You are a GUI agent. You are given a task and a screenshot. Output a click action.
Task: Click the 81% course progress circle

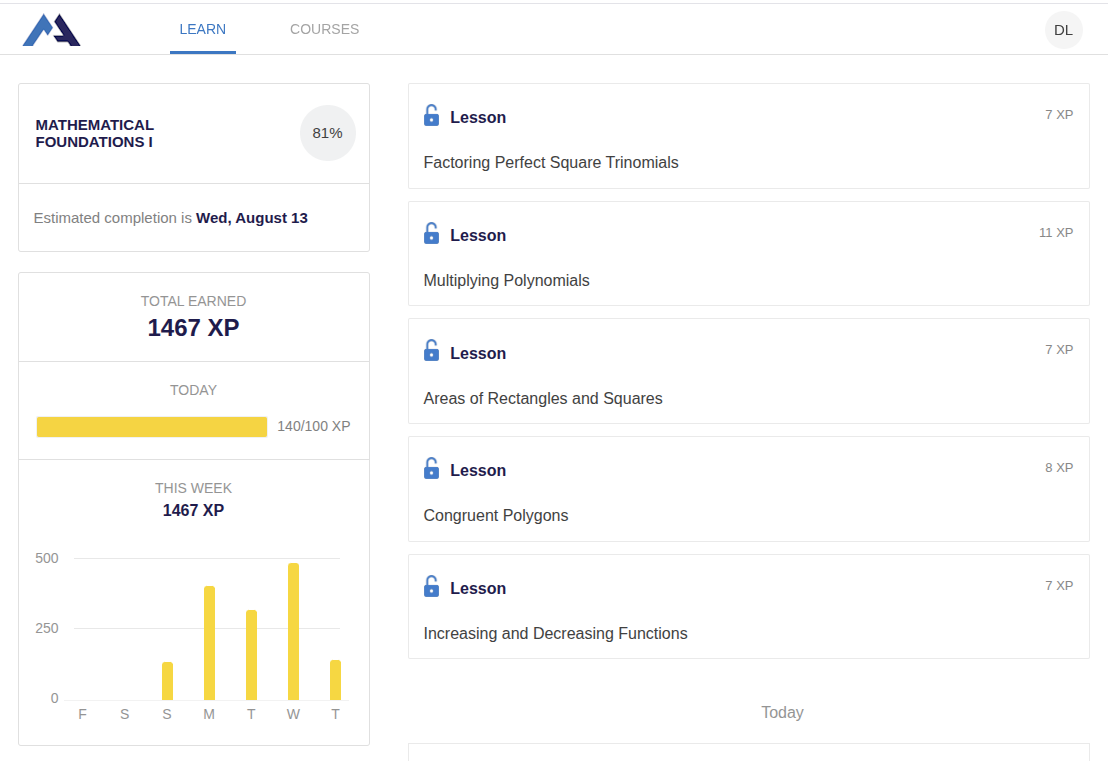[x=327, y=133]
